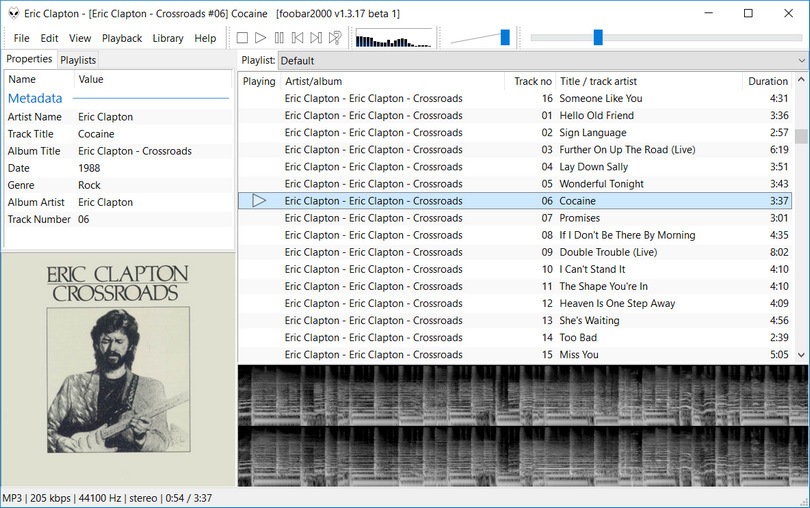Click the spectrum visualizer in toolbar
This screenshot has height=508, width=810.
click(393, 38)
